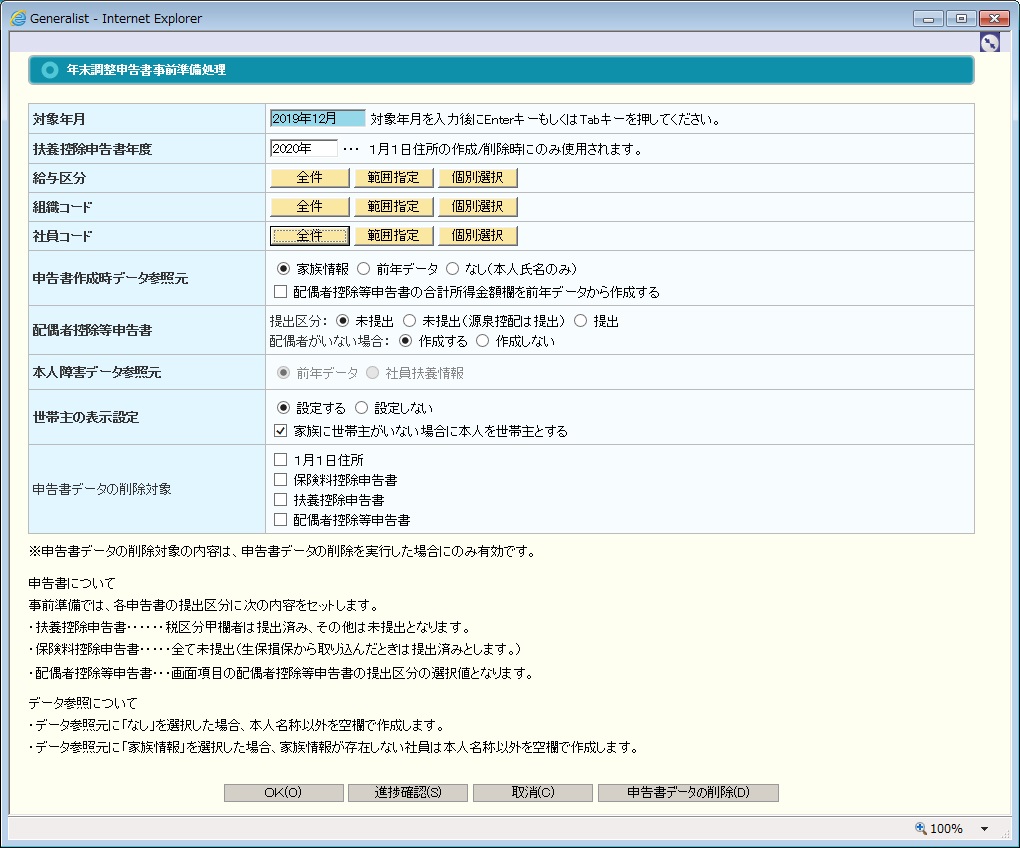Click 全件 button for 給与区分
Viewport: 1020px width, 848px height.
tap(310, 178)
